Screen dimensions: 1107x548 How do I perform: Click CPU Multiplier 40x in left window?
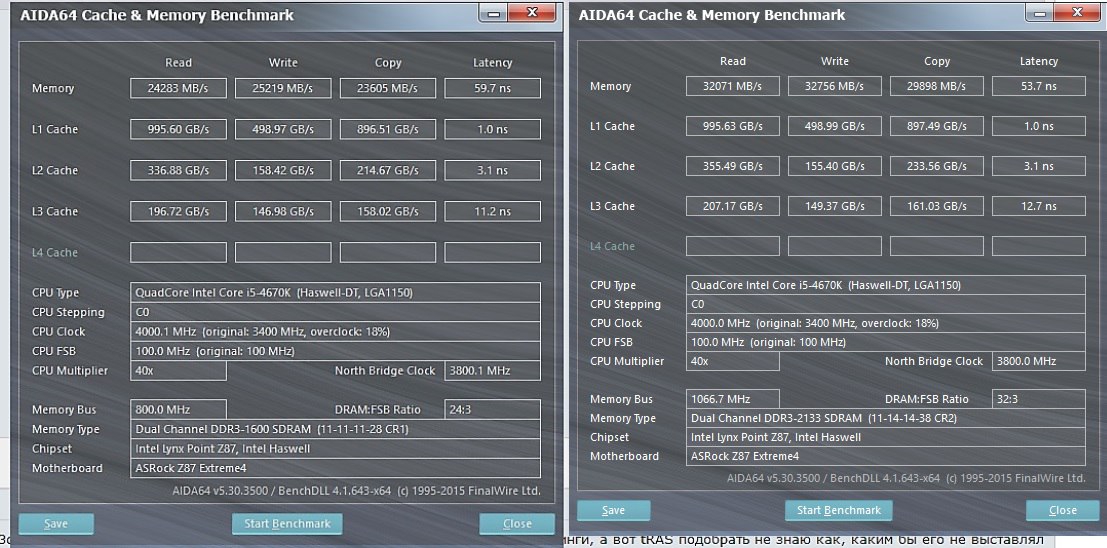coord(179,371)
